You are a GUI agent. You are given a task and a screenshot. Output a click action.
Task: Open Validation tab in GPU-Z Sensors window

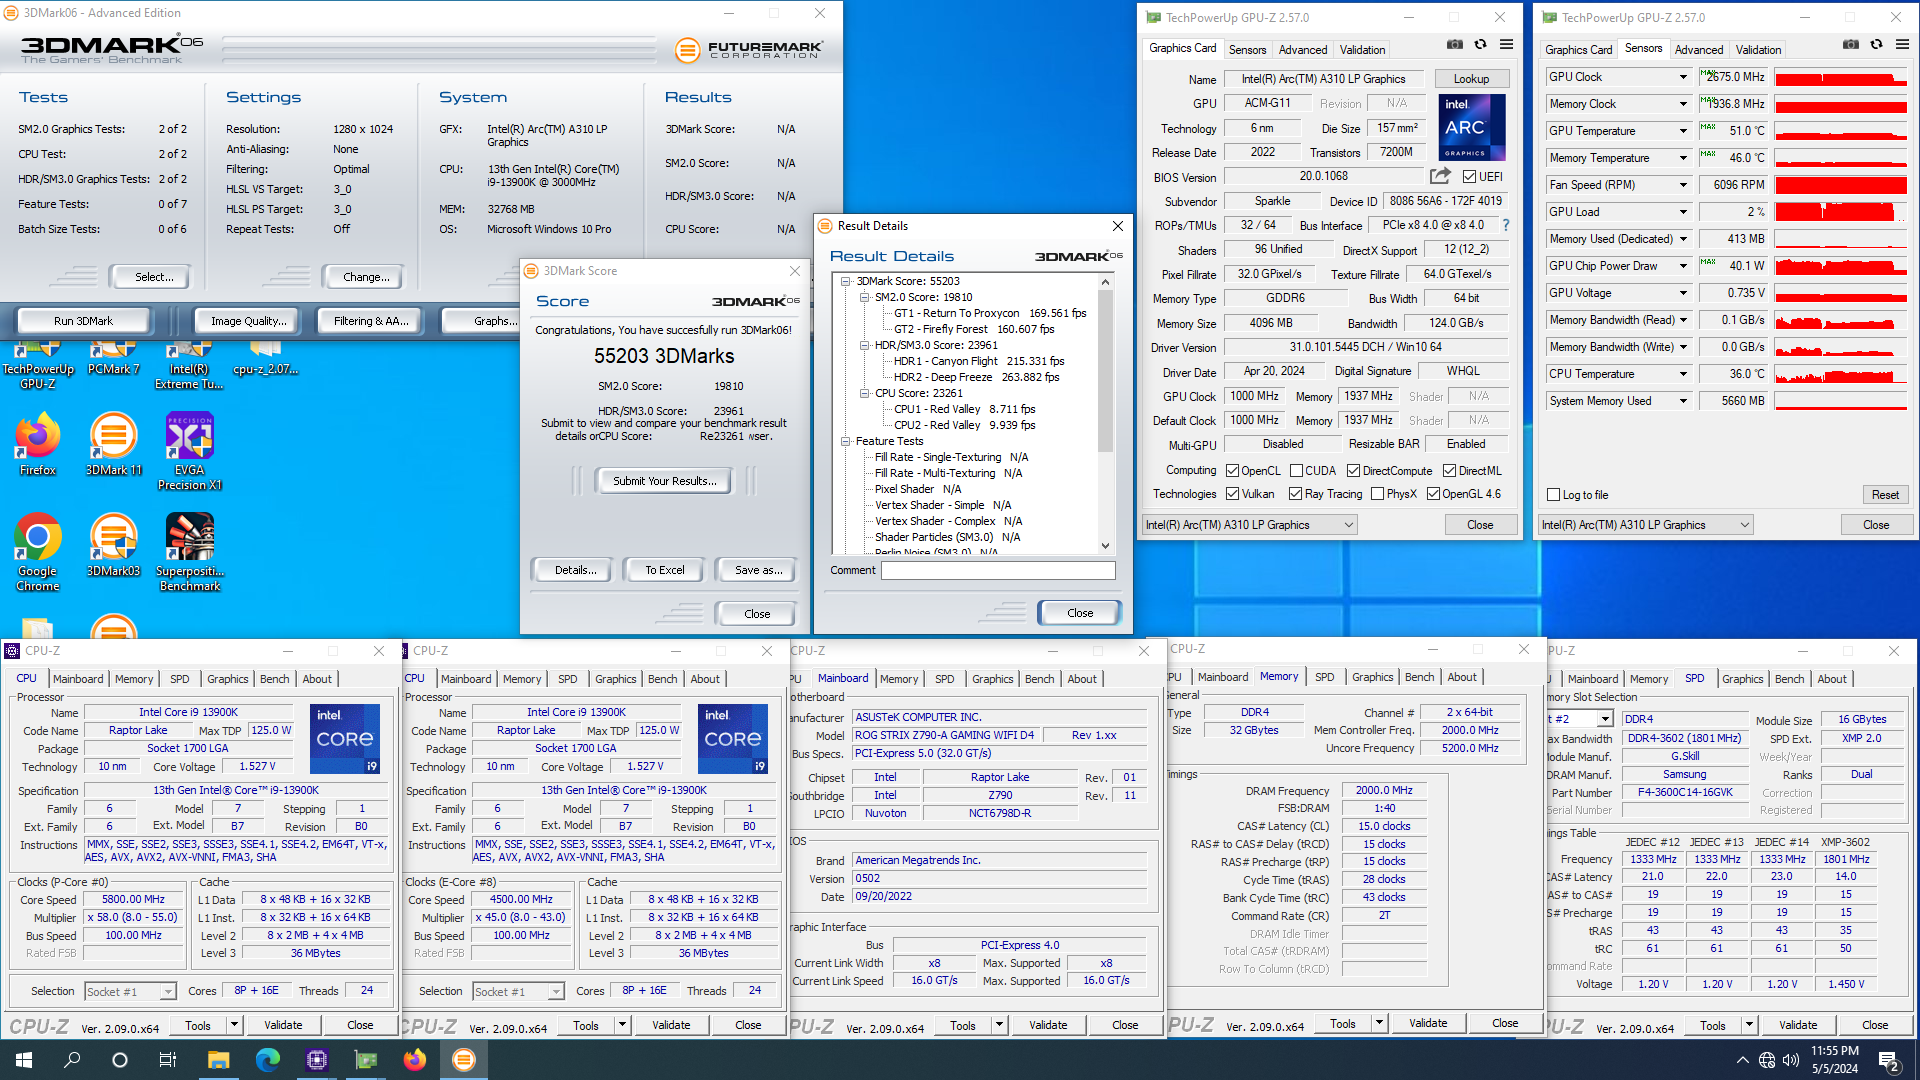coord(1758,49)
